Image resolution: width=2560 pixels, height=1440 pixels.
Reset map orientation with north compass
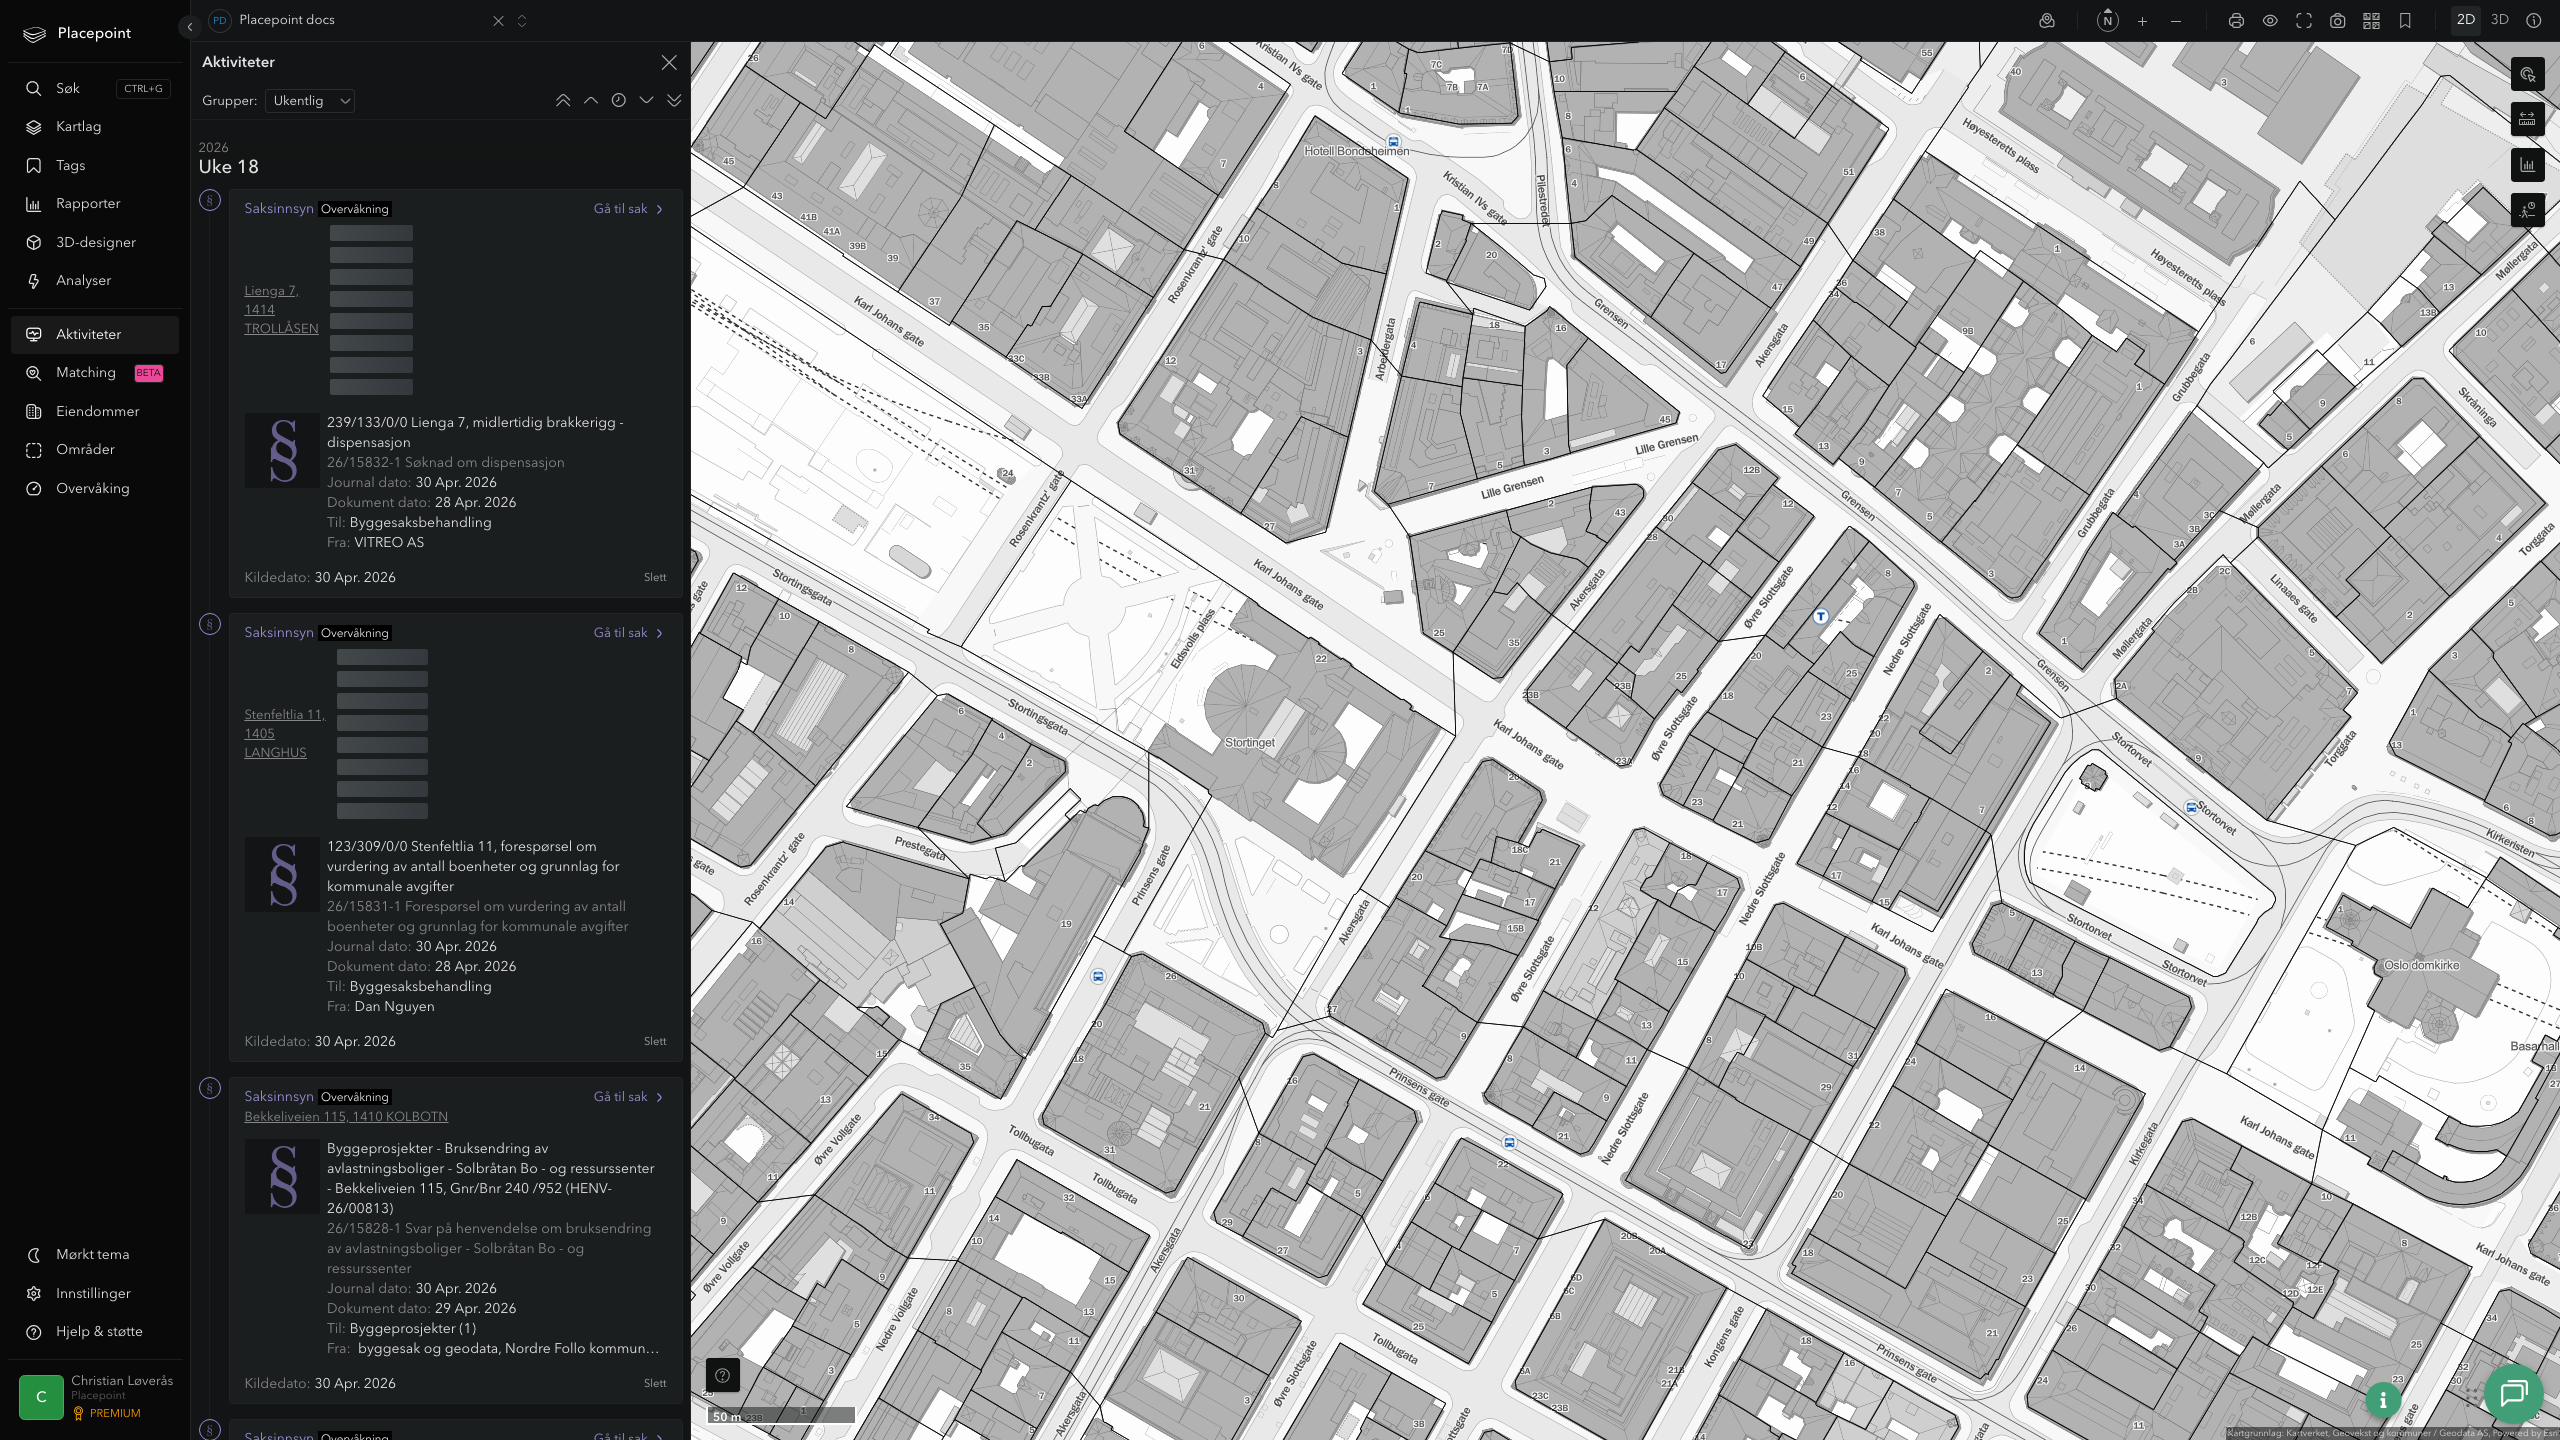click(2108, 21)
